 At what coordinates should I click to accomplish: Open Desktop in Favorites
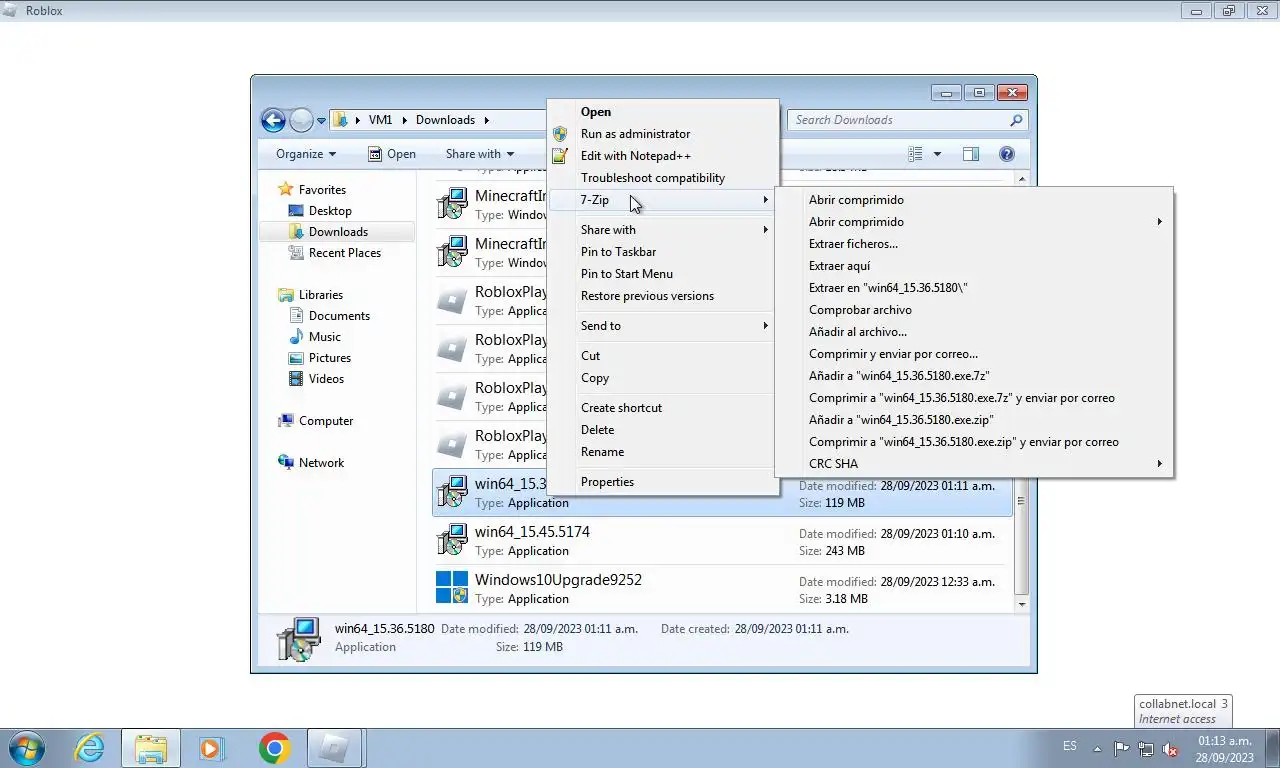(320, 211)
